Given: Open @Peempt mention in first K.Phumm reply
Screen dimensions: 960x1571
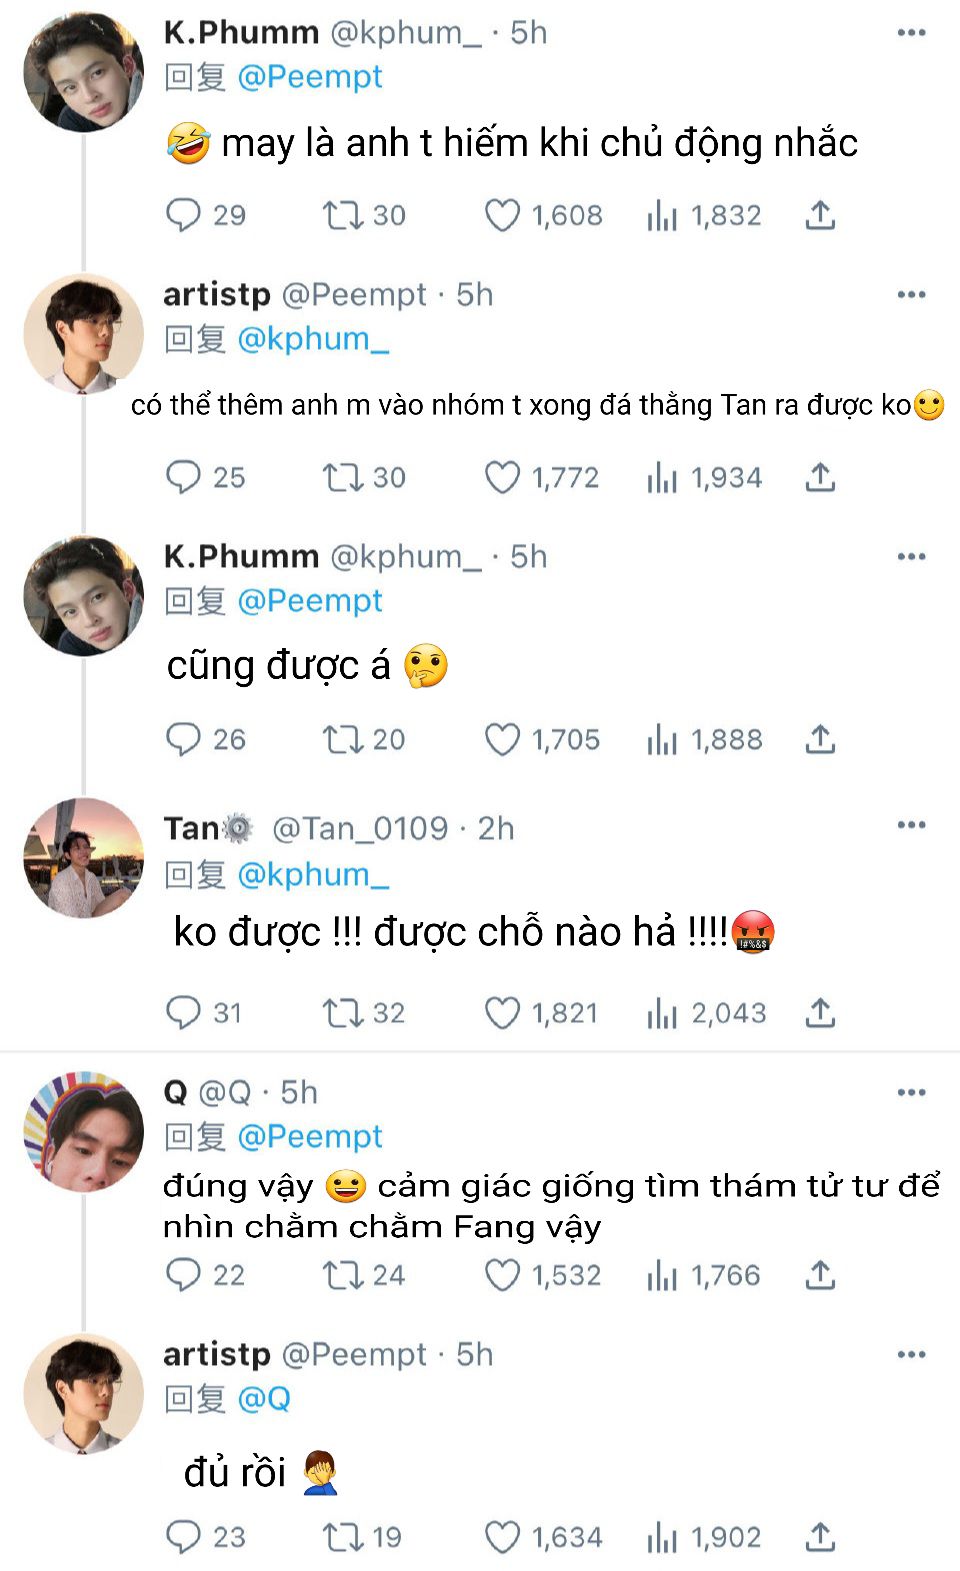Looking at the screenshot, I should tap(310, 77).
